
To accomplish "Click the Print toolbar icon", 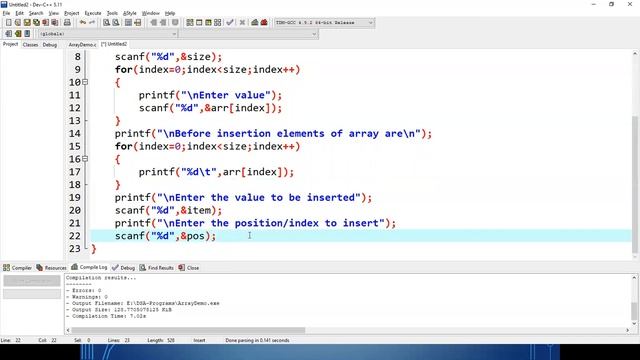I will tap(67, 22).
